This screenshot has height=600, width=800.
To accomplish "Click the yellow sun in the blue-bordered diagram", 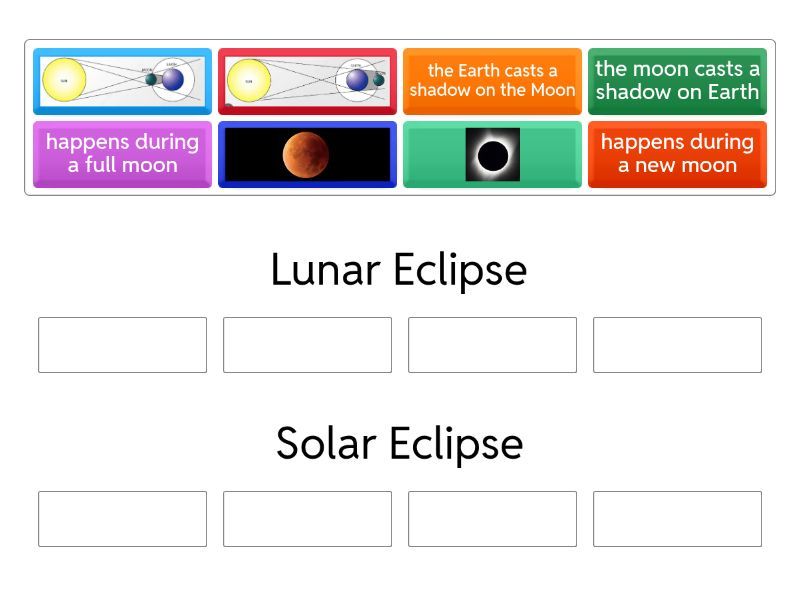I will coord(64,80).
